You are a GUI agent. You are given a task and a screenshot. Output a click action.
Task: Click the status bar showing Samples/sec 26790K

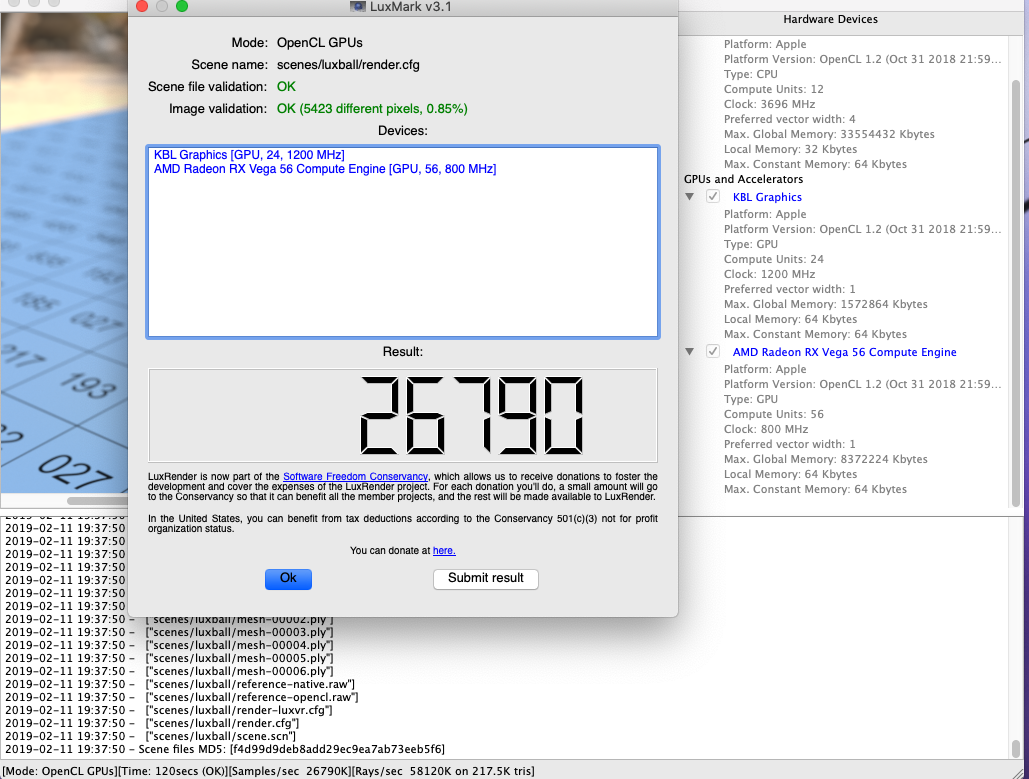[268, 772]
